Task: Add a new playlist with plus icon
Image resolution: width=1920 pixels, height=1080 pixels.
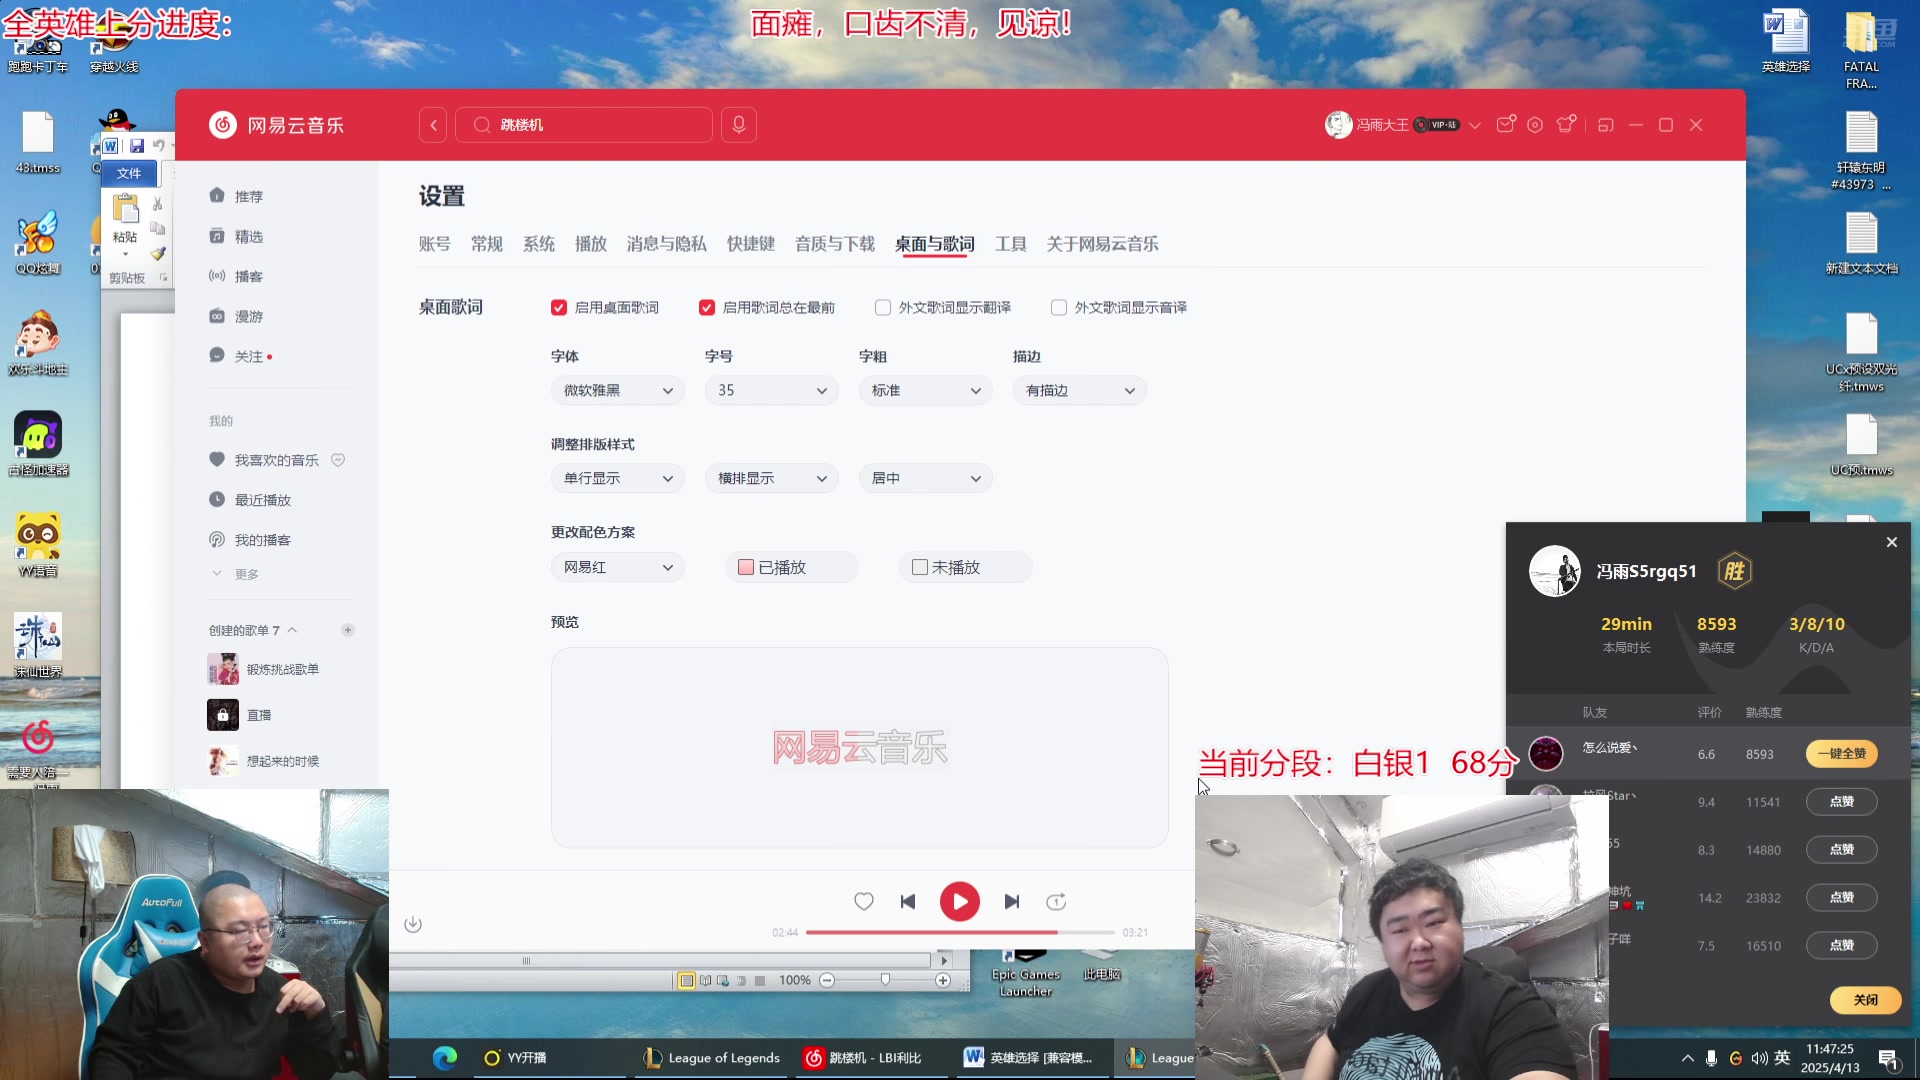Action: (348, 630)
